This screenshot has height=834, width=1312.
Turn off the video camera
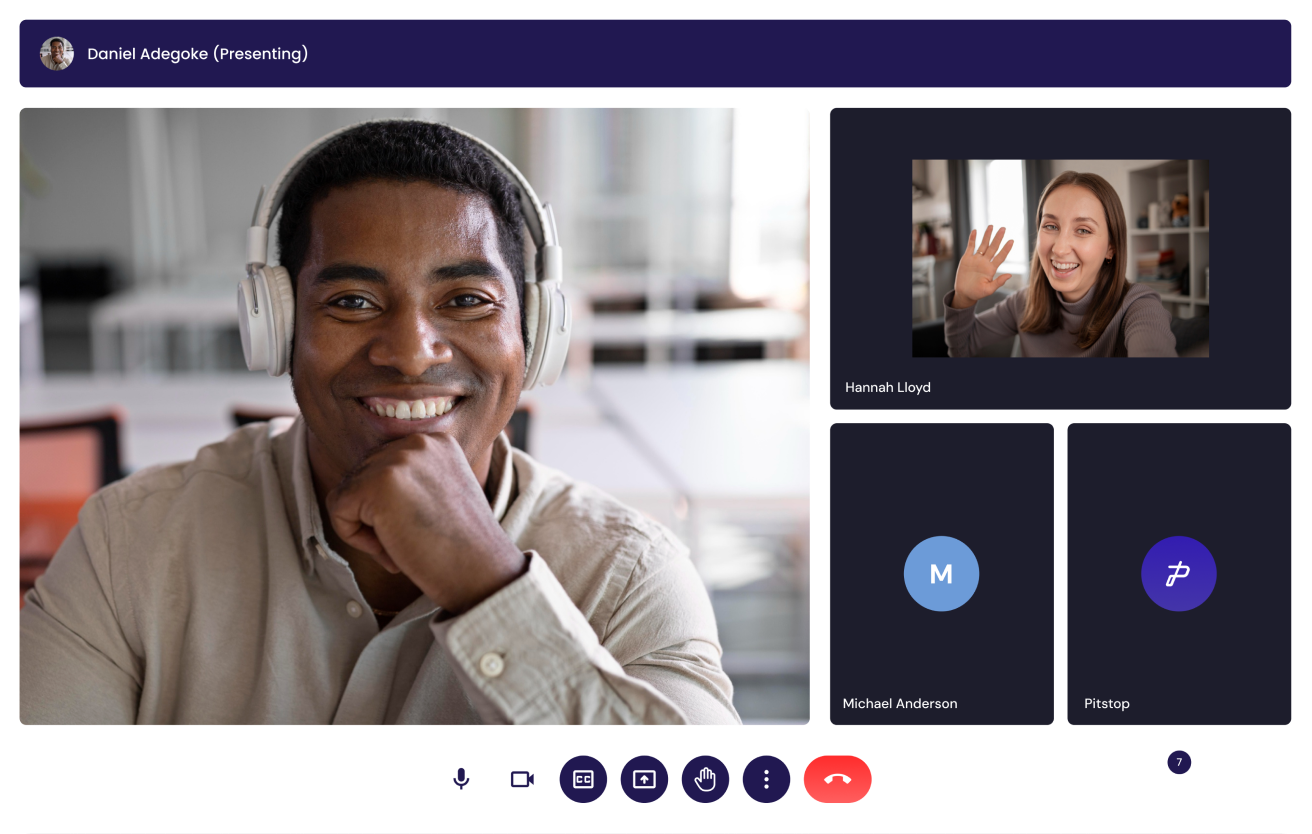pos(522,779)
